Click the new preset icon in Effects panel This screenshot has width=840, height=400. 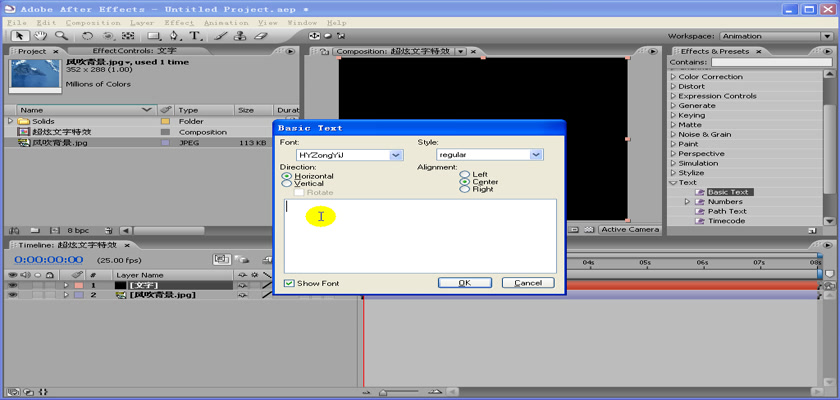812,230
